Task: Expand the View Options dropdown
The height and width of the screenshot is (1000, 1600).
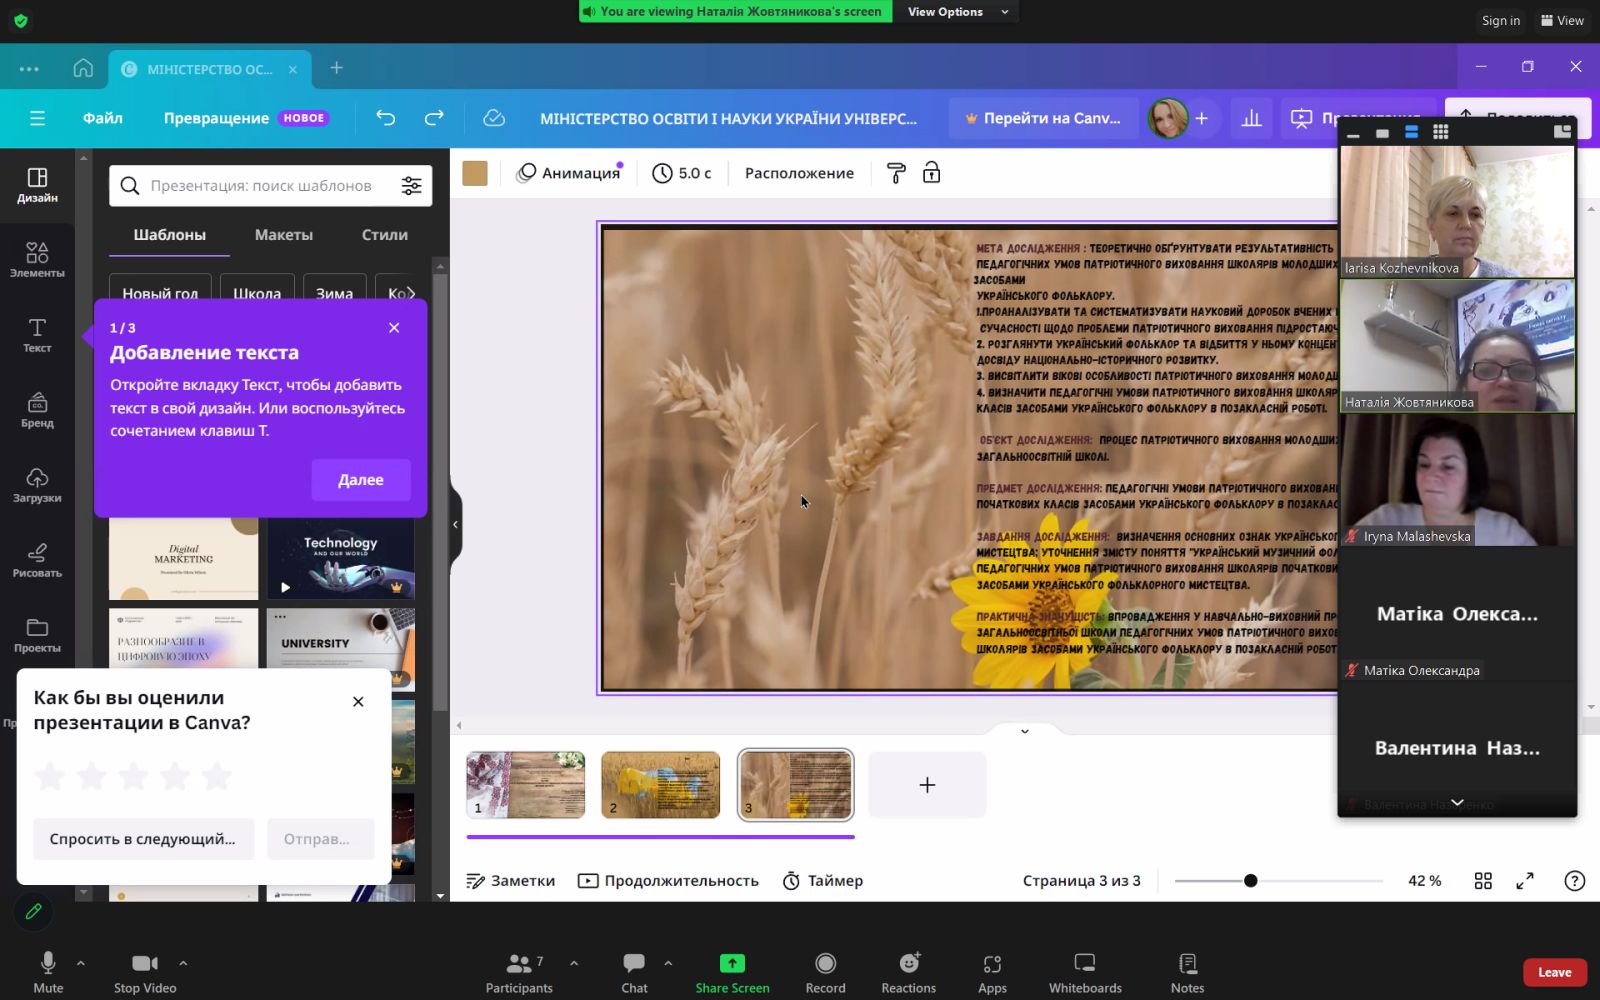Action: (x=958, y=12)
